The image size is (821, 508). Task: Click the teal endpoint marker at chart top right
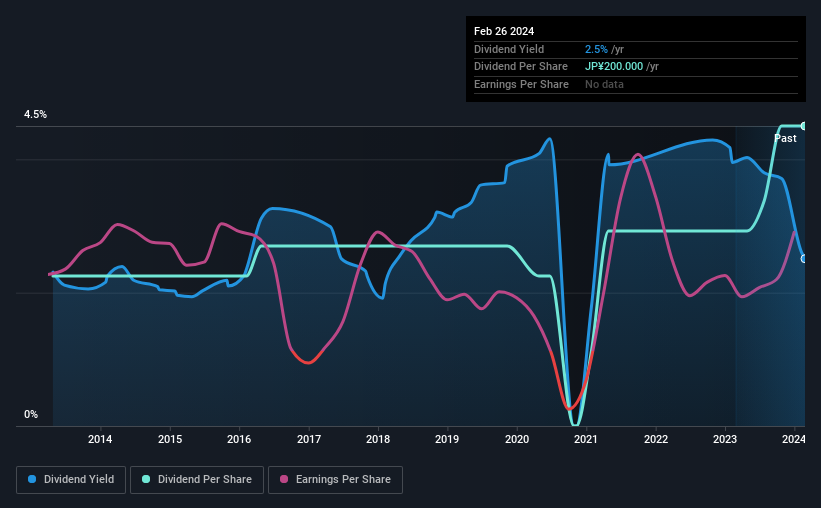[x=803, y=126]
